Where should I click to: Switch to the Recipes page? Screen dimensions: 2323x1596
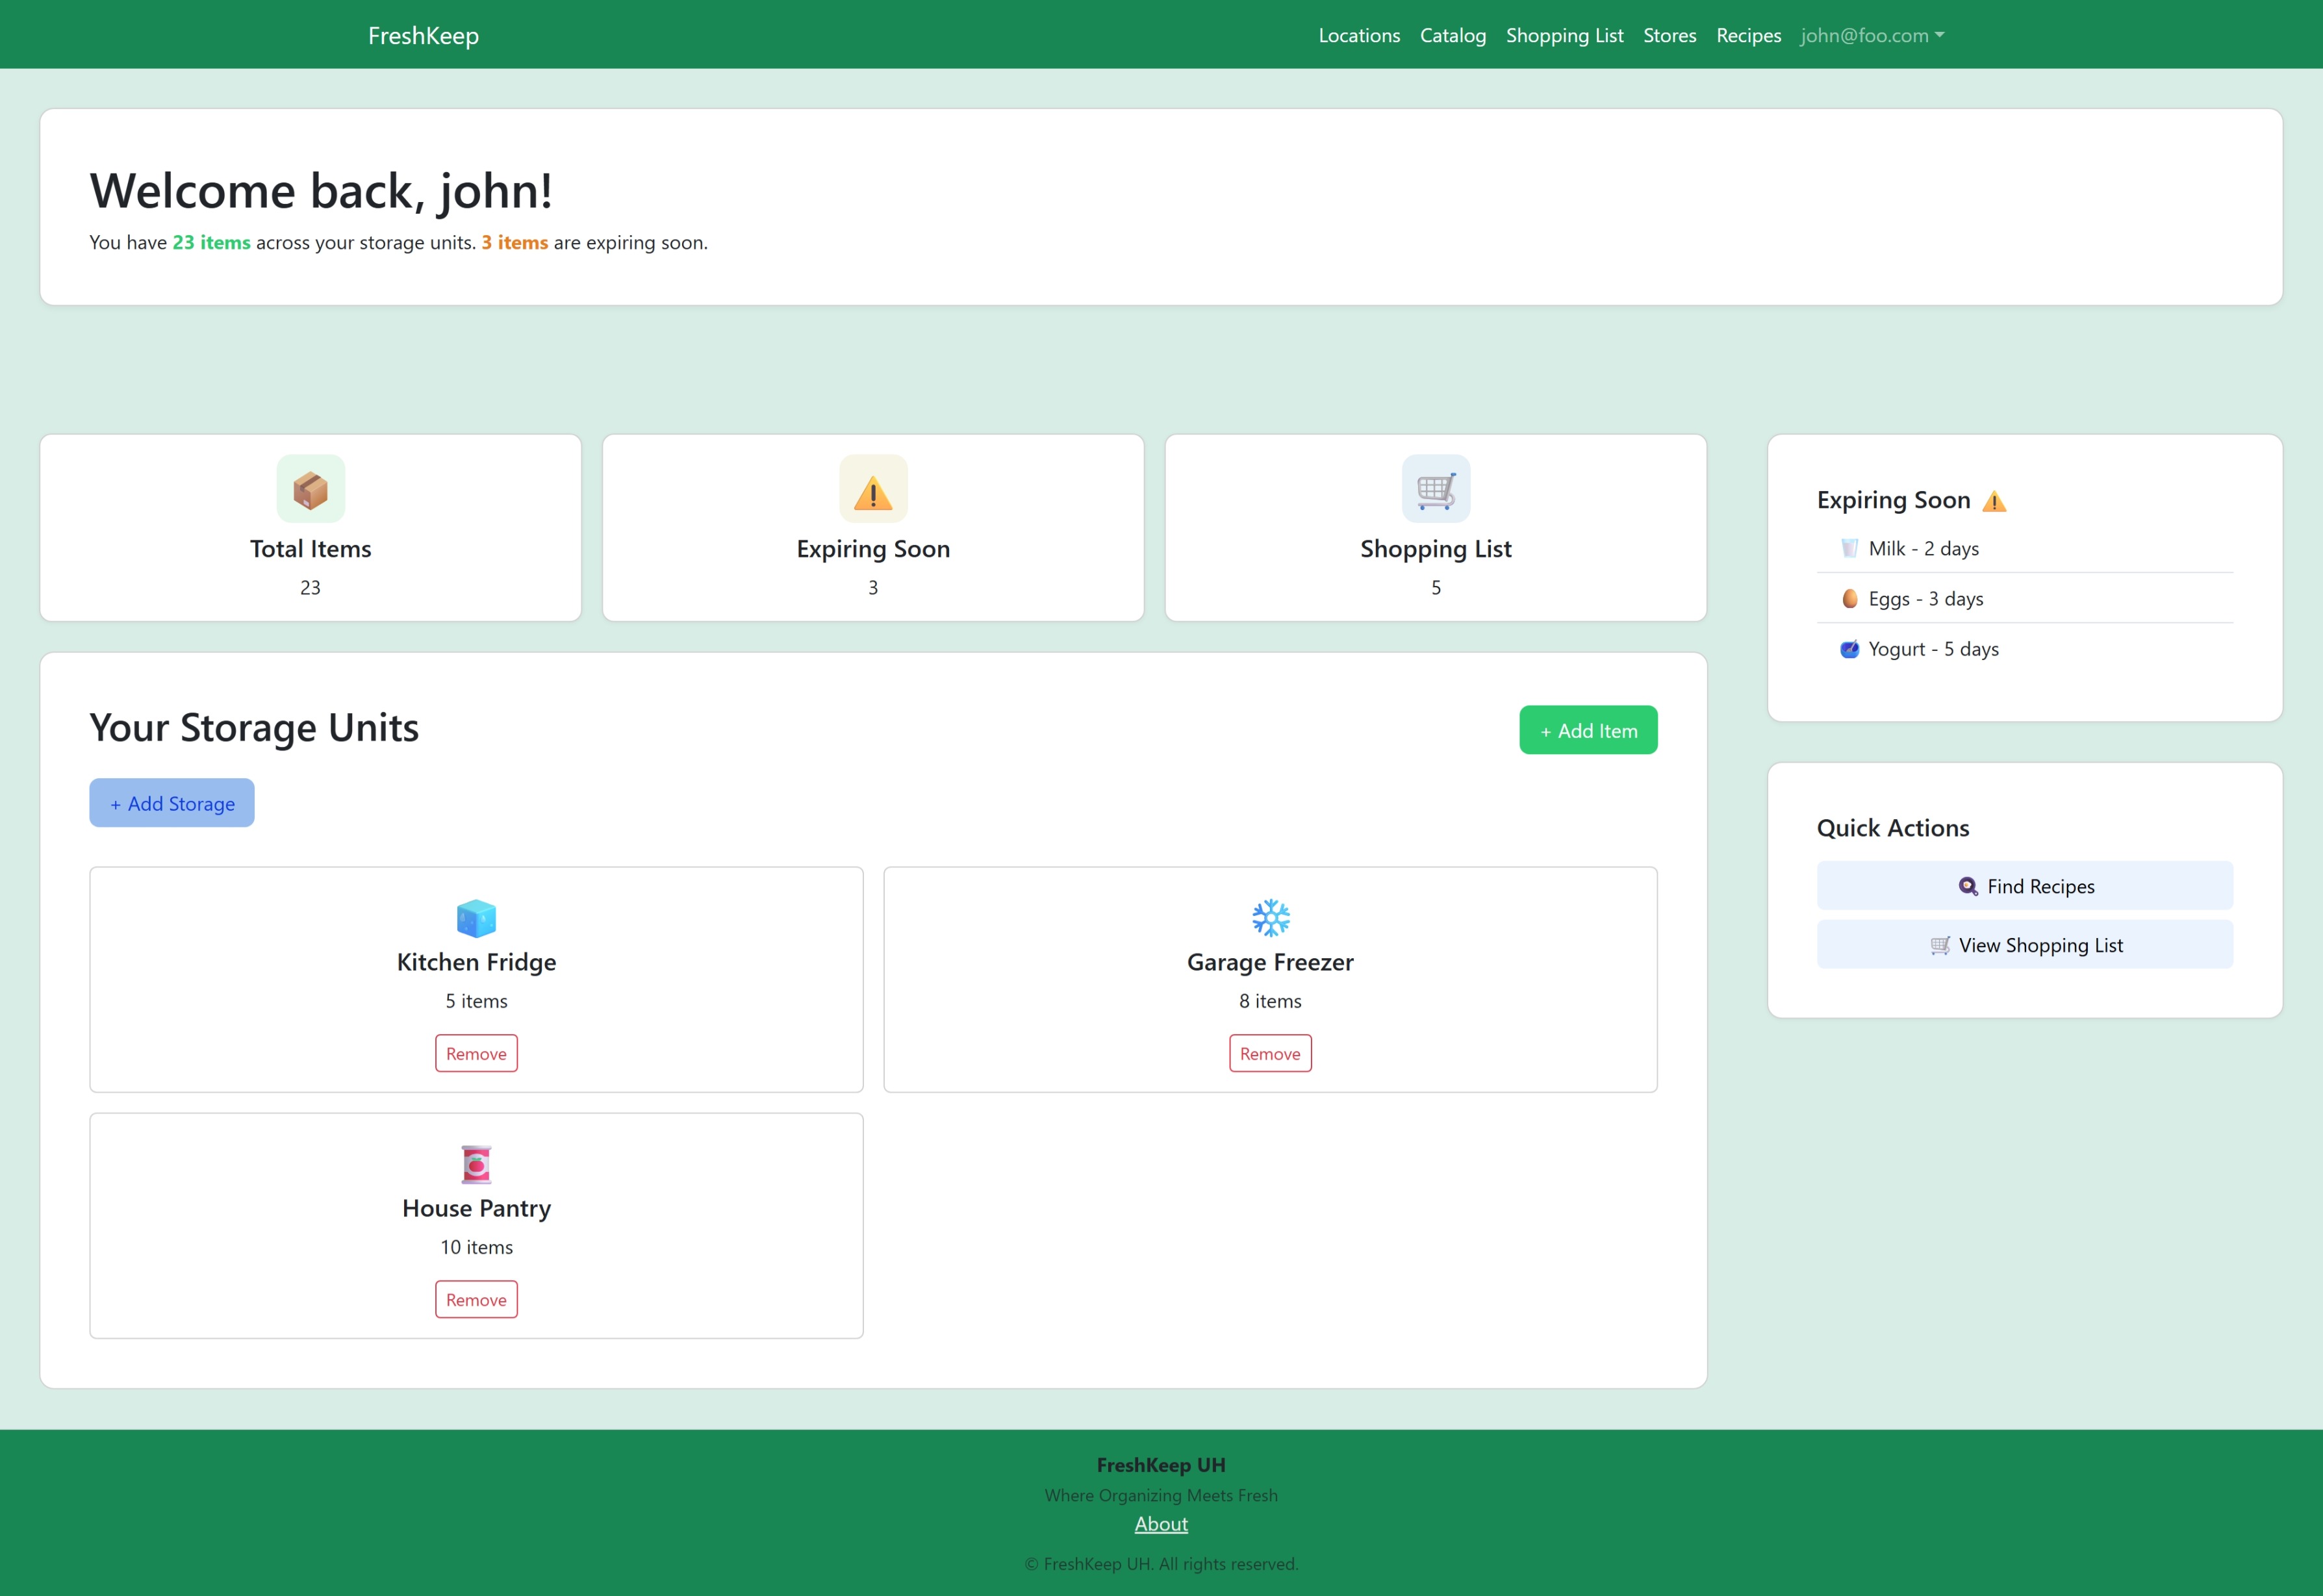(1748, 35)
